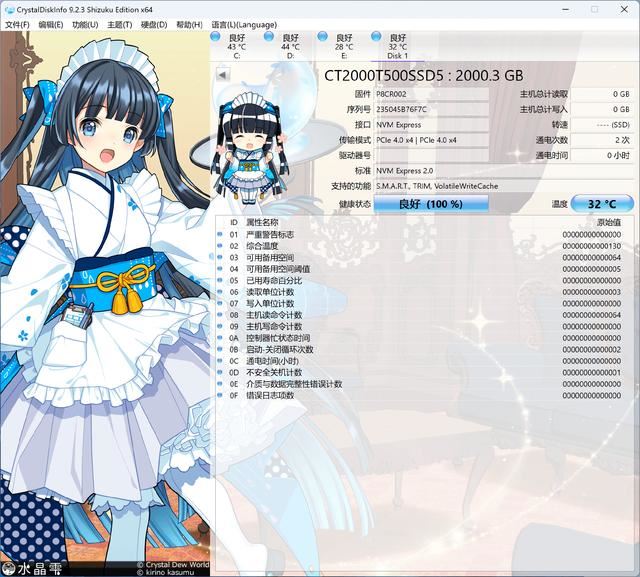640x577 pixels.
Task: Open the 文件(F) menu
Action: 17,24
